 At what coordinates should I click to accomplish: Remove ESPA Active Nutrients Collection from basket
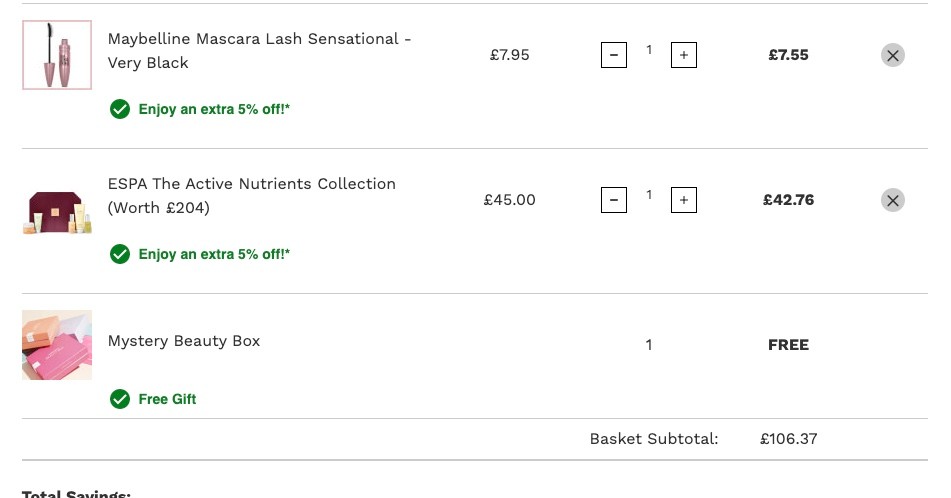pos(893,200)
